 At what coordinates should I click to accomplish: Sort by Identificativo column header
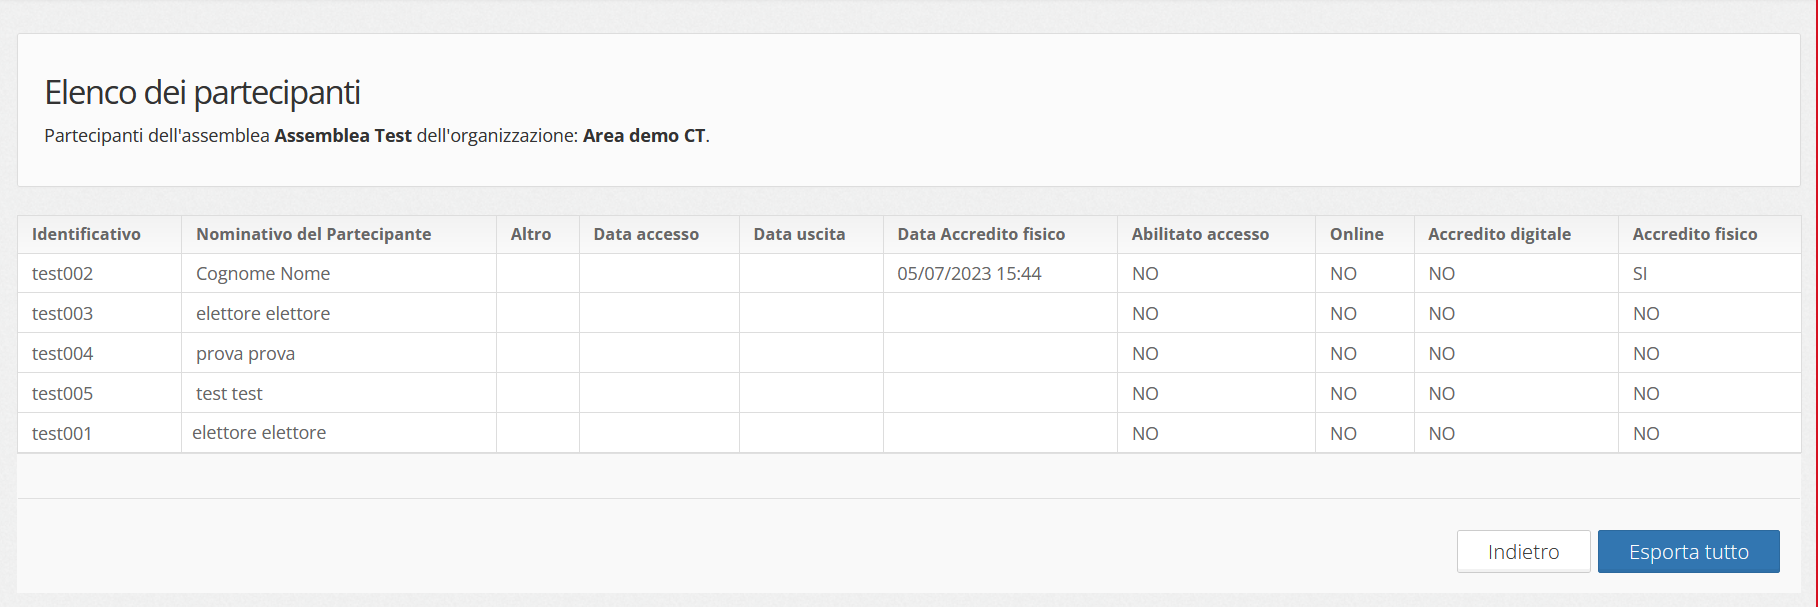[99, 234]
